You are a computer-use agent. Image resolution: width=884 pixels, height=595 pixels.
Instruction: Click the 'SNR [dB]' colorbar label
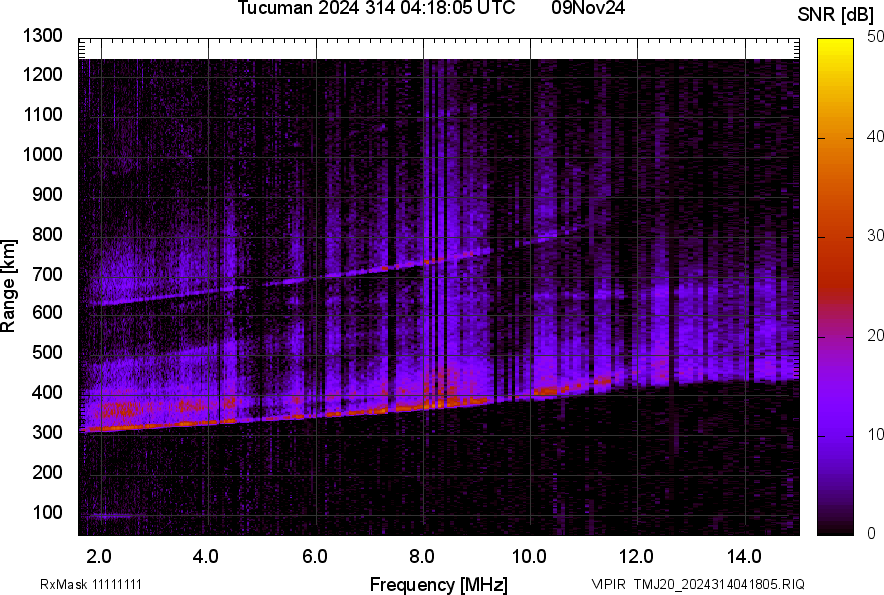click(838, 14)
